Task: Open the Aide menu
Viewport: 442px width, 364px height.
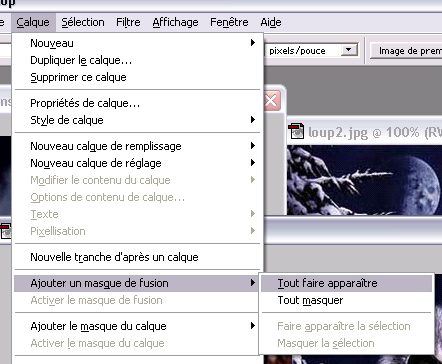Action: tap(271, 22)
